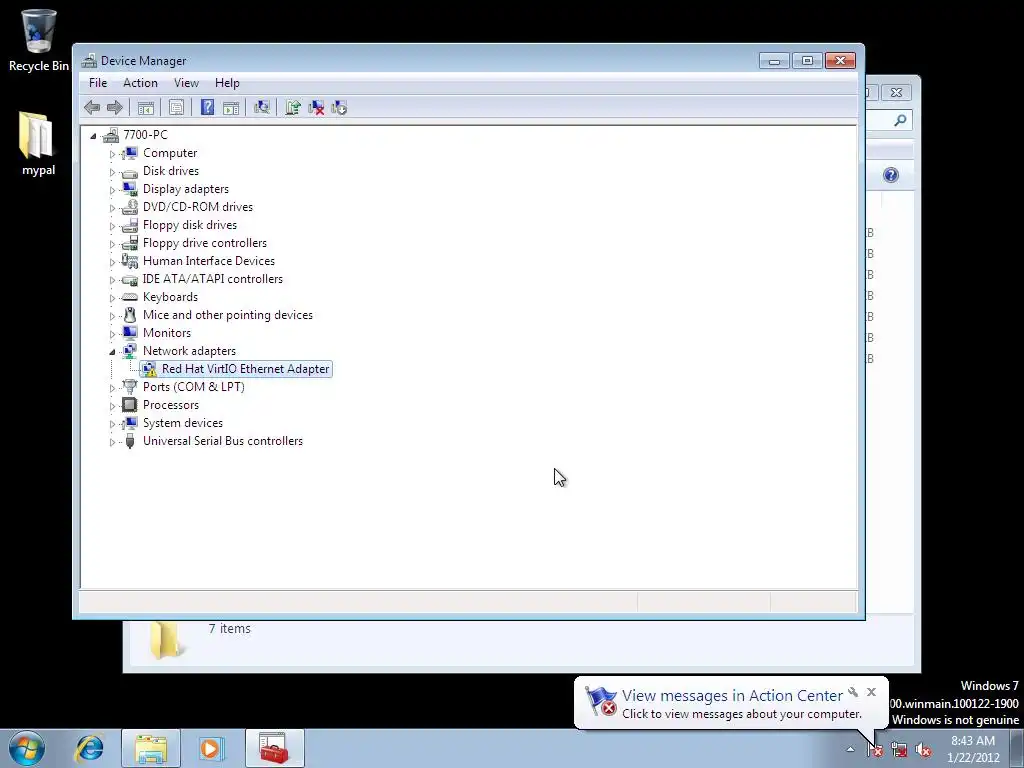Click the red toolbox taskbar button
This screenshot has width=1024, height=768.
274,748
